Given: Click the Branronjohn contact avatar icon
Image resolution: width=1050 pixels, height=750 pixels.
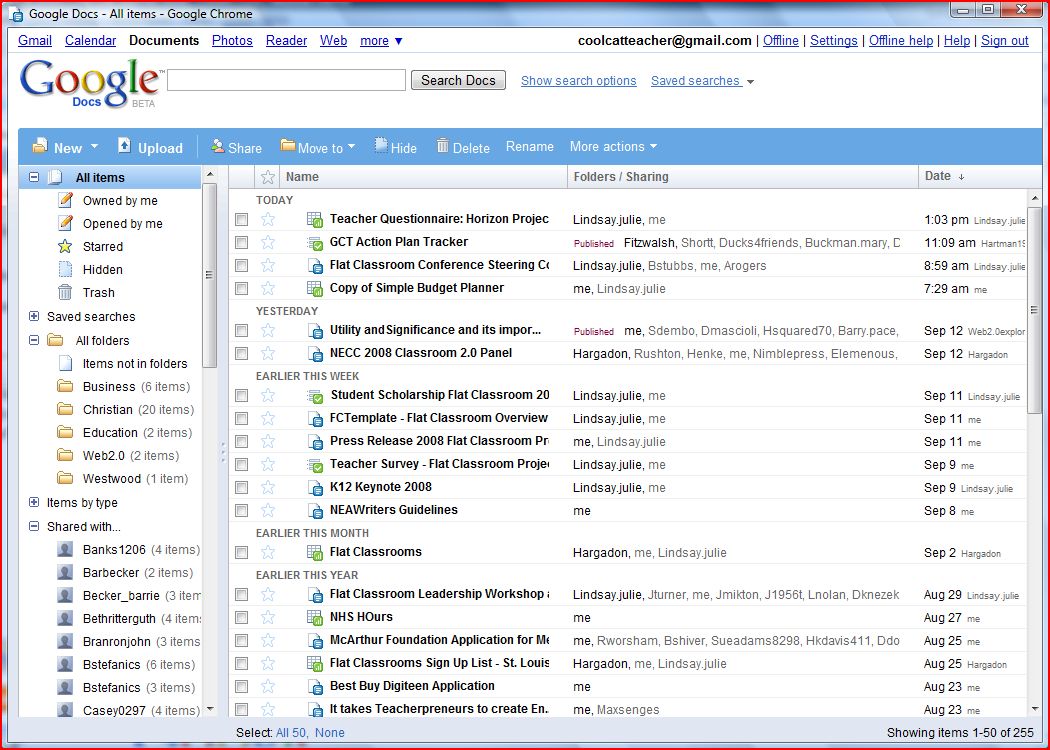Looking at the screenshot, I should tap(65, 642).
